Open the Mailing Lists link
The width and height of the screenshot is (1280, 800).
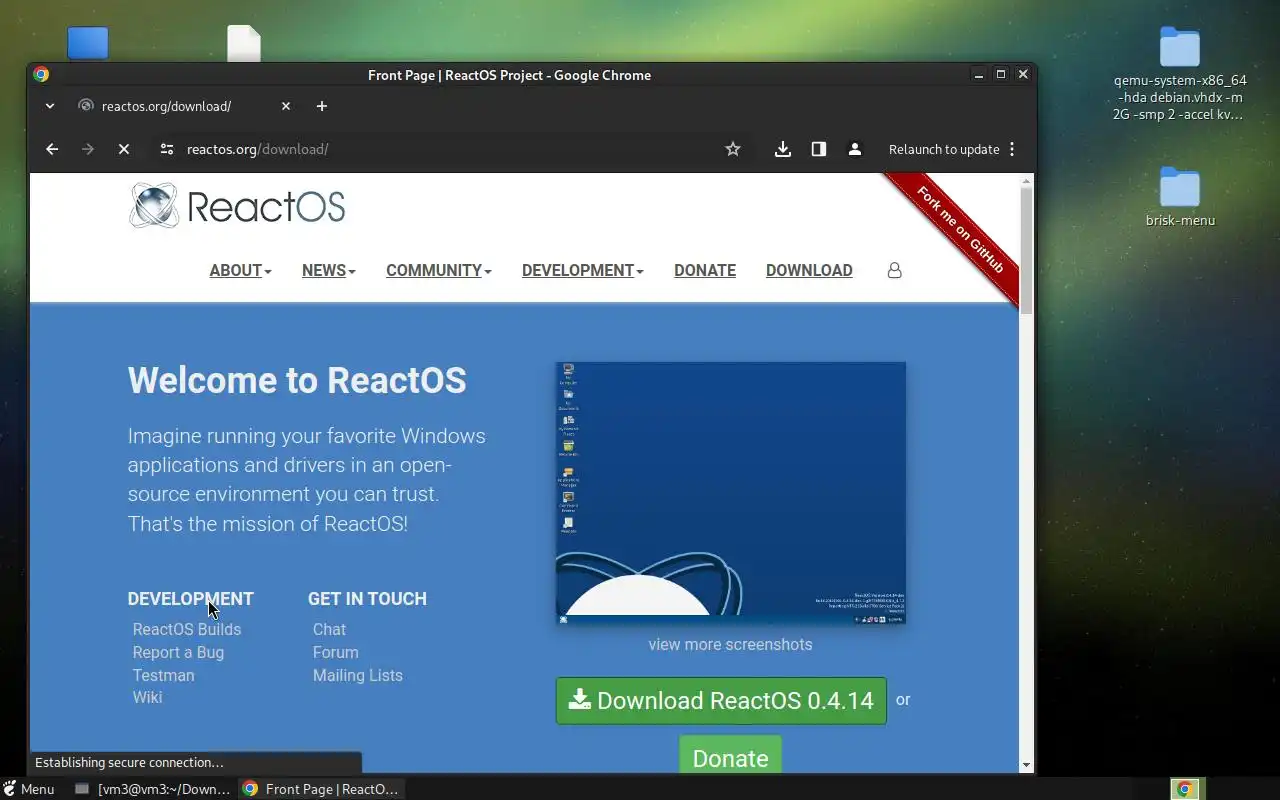(358, 675)
